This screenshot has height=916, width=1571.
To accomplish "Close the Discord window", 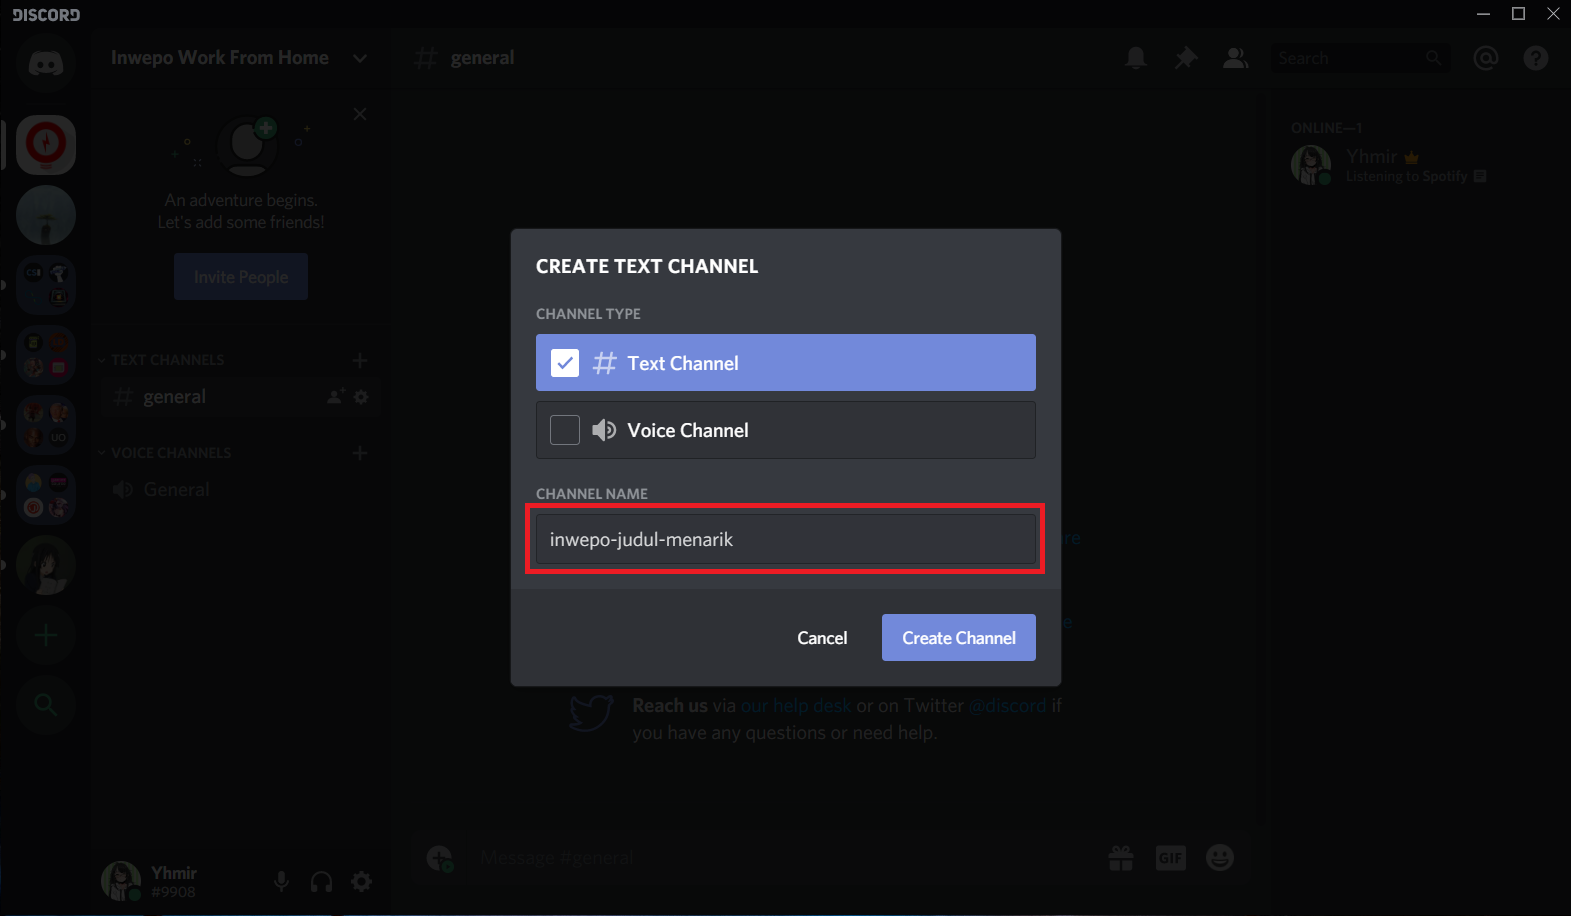I will (x=1553, y=14).
